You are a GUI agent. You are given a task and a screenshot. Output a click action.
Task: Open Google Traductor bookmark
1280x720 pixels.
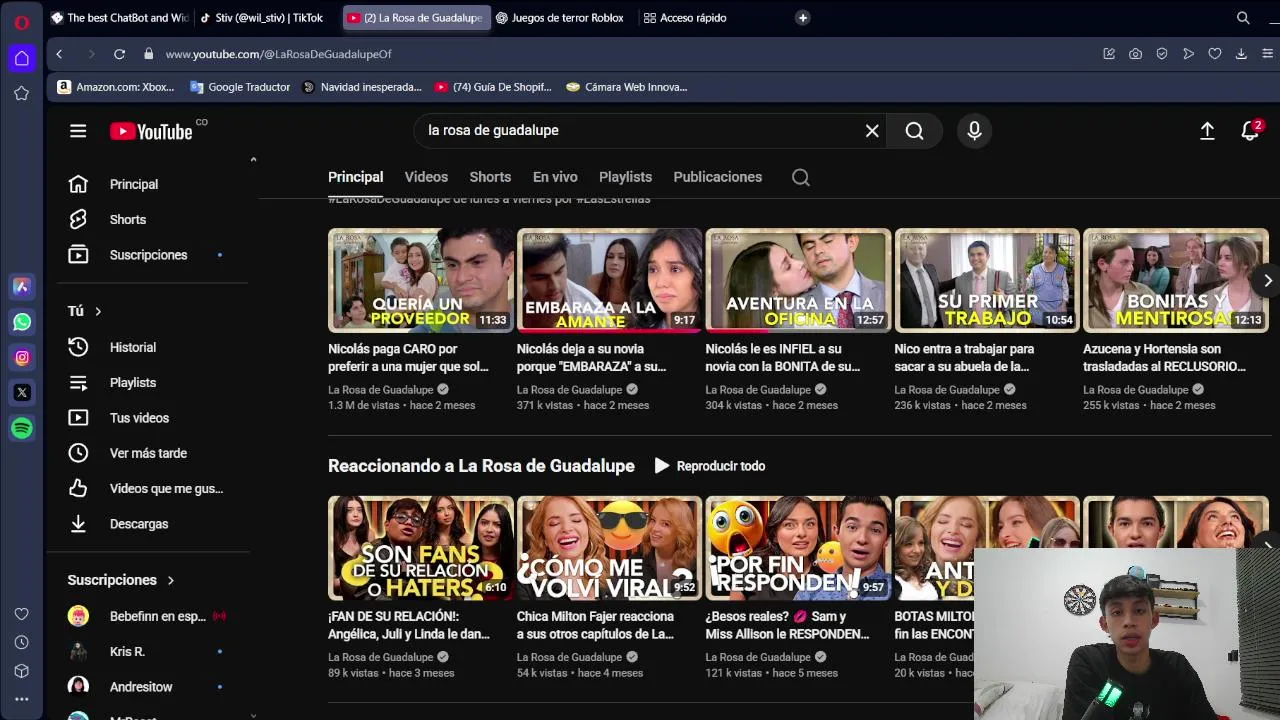pyautogui.click(x=240, y=87)
